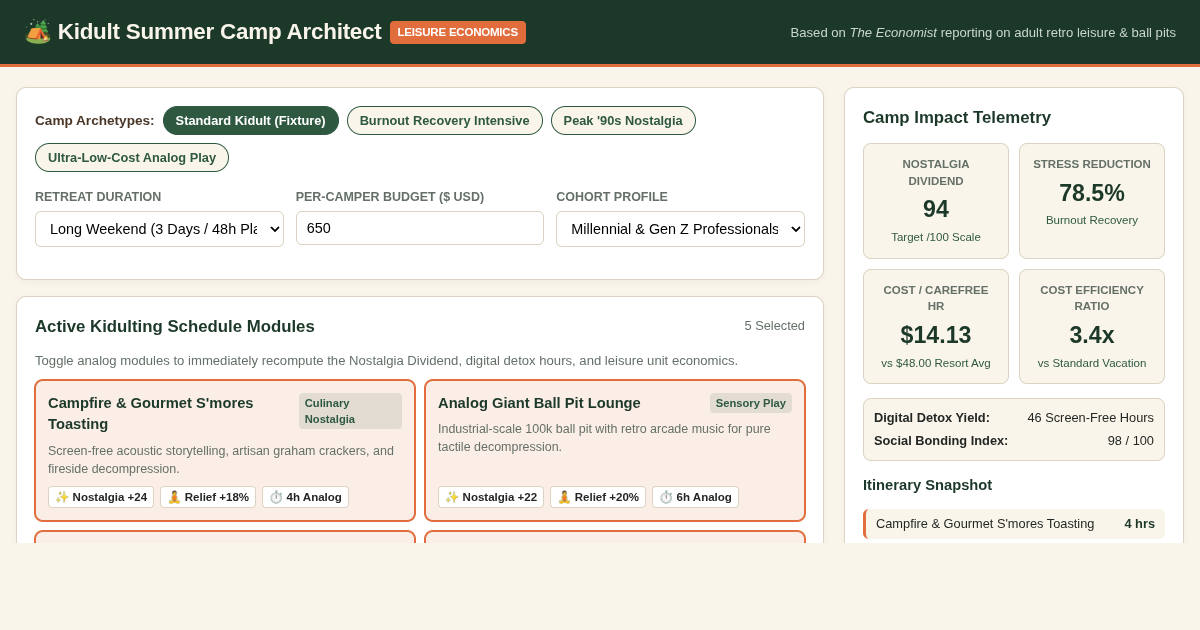Open the Cohort Profile dropdown
The width and height of the screenshot is (1200, 630).
680,229
